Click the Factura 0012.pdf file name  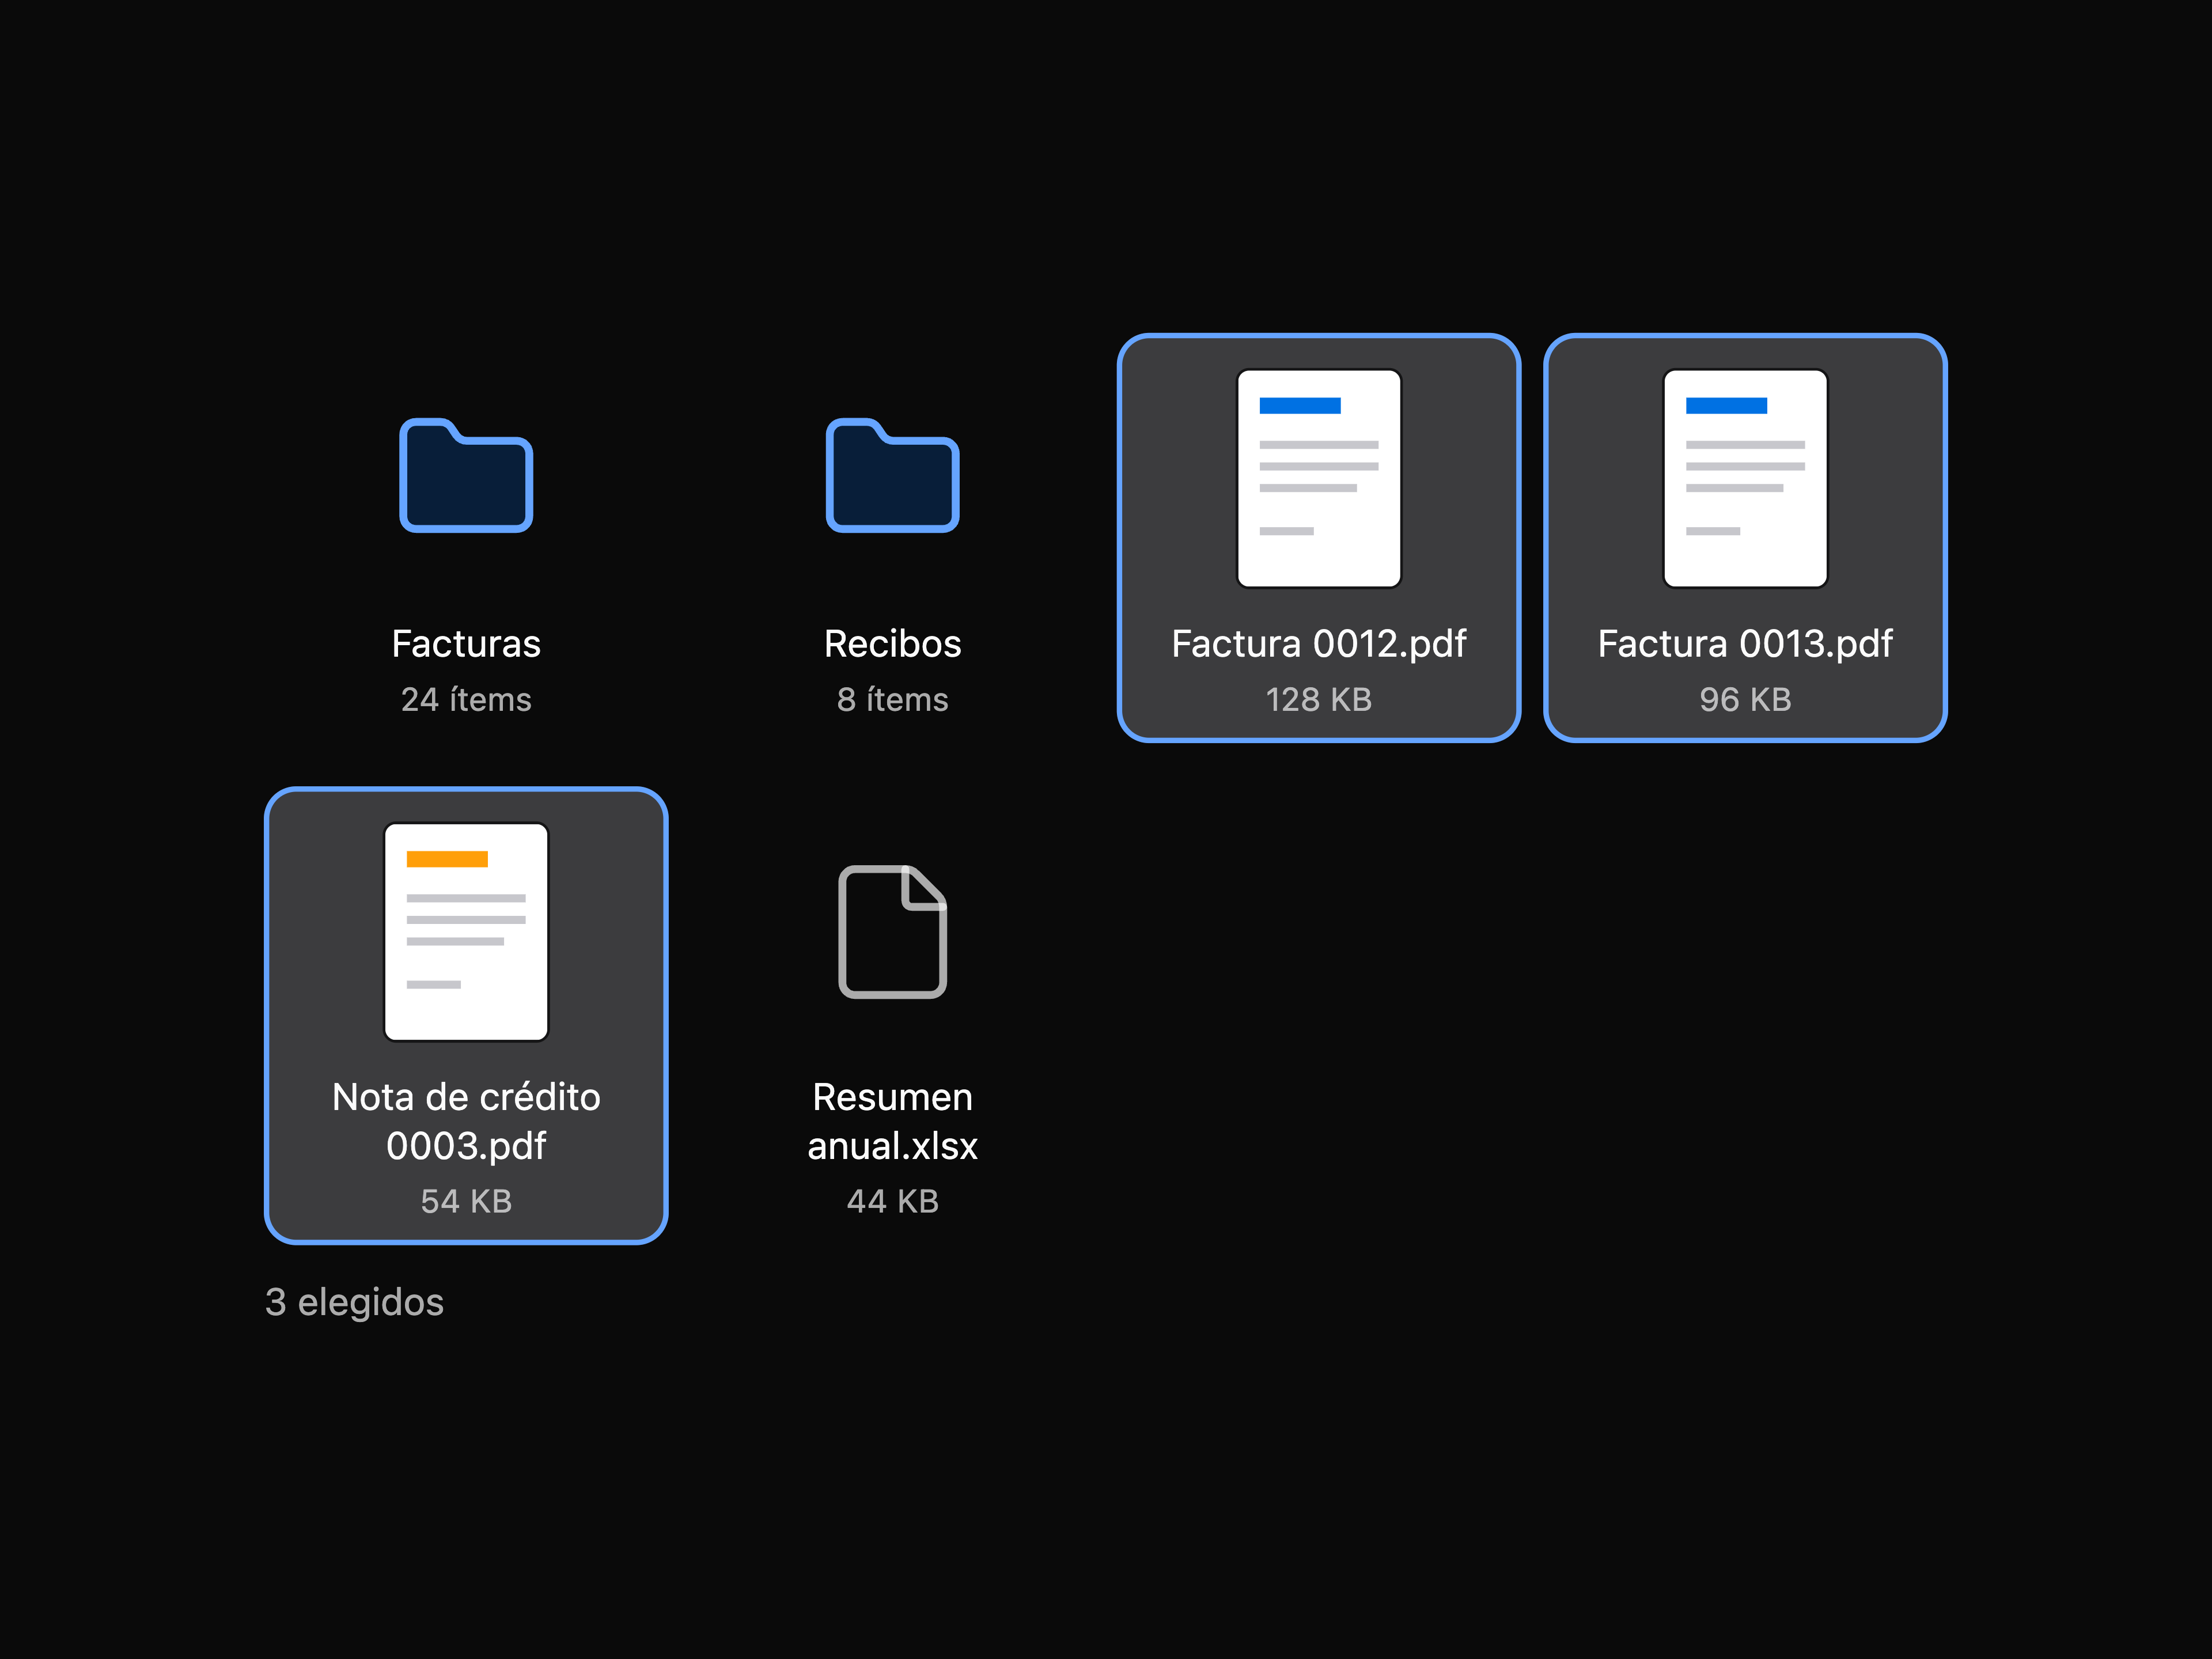tap(1319, 645)
